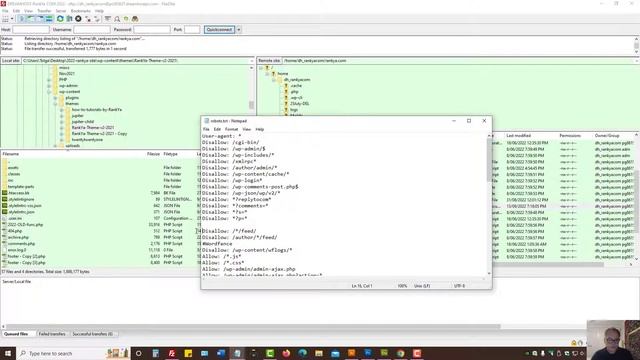The height and width of the screenshot is (360, 640).
Task: Open the FileZilla taskbar icon
Action: coord(172,353)
